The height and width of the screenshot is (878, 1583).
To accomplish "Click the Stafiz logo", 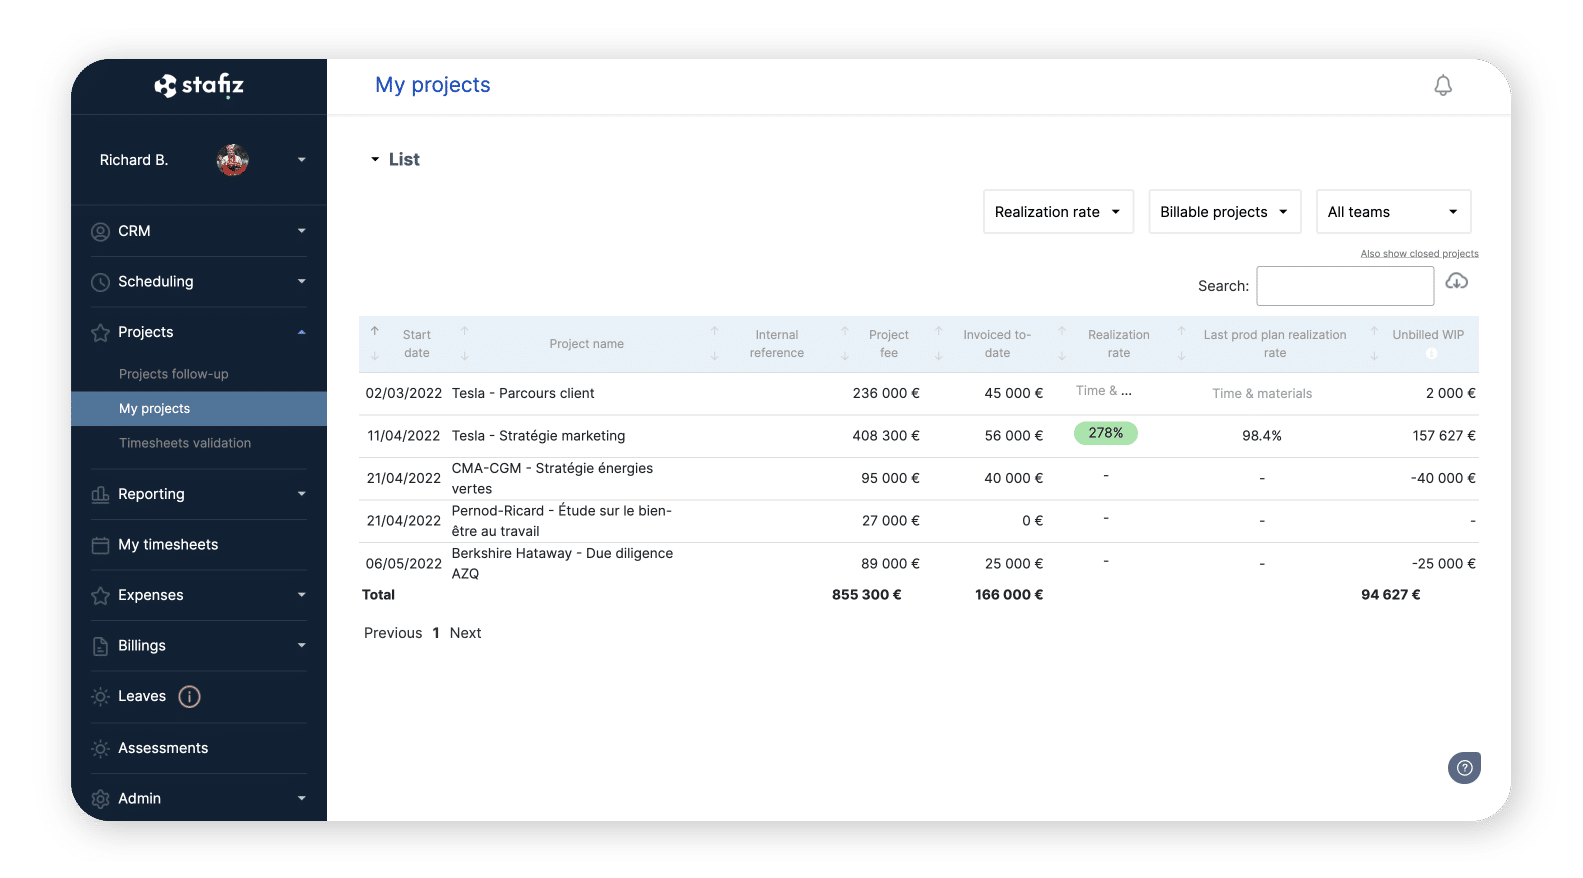I will [x=199, y=86].
